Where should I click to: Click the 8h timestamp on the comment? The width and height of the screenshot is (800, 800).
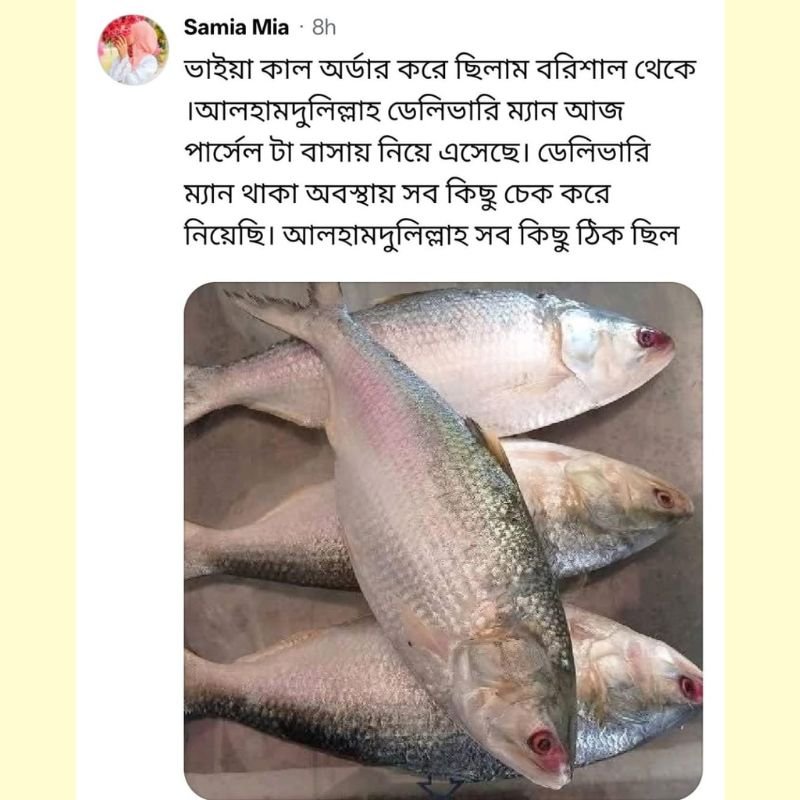(x=324, y=28)
